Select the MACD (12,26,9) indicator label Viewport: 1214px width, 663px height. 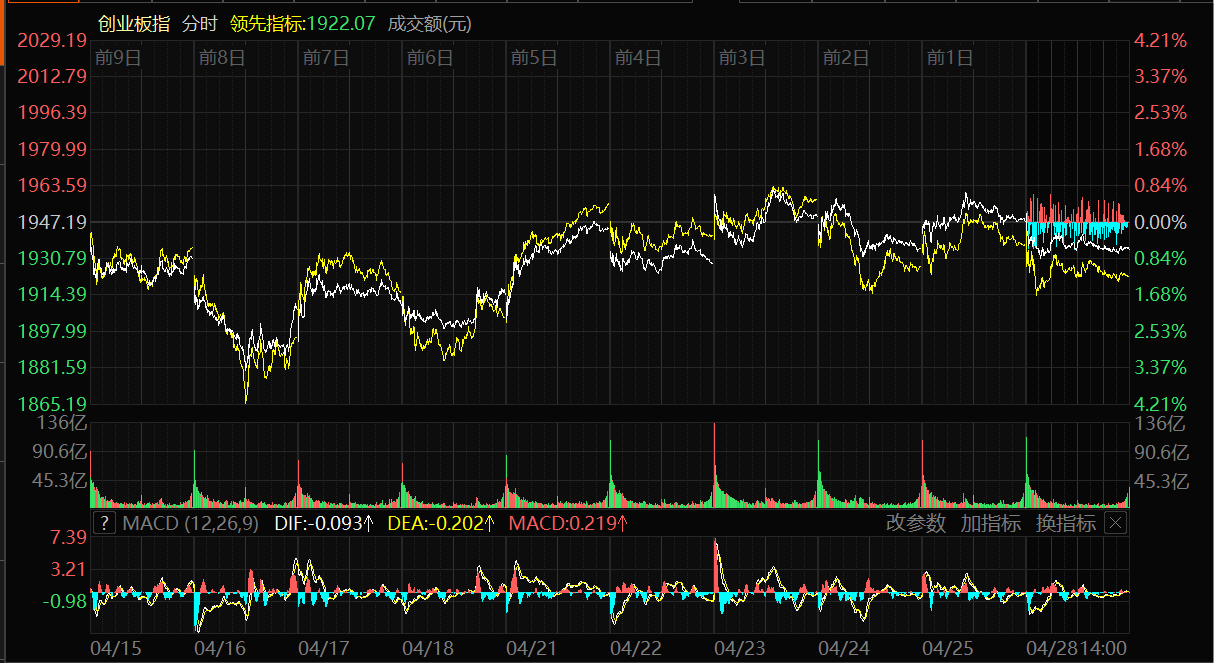tap(191, 523)
